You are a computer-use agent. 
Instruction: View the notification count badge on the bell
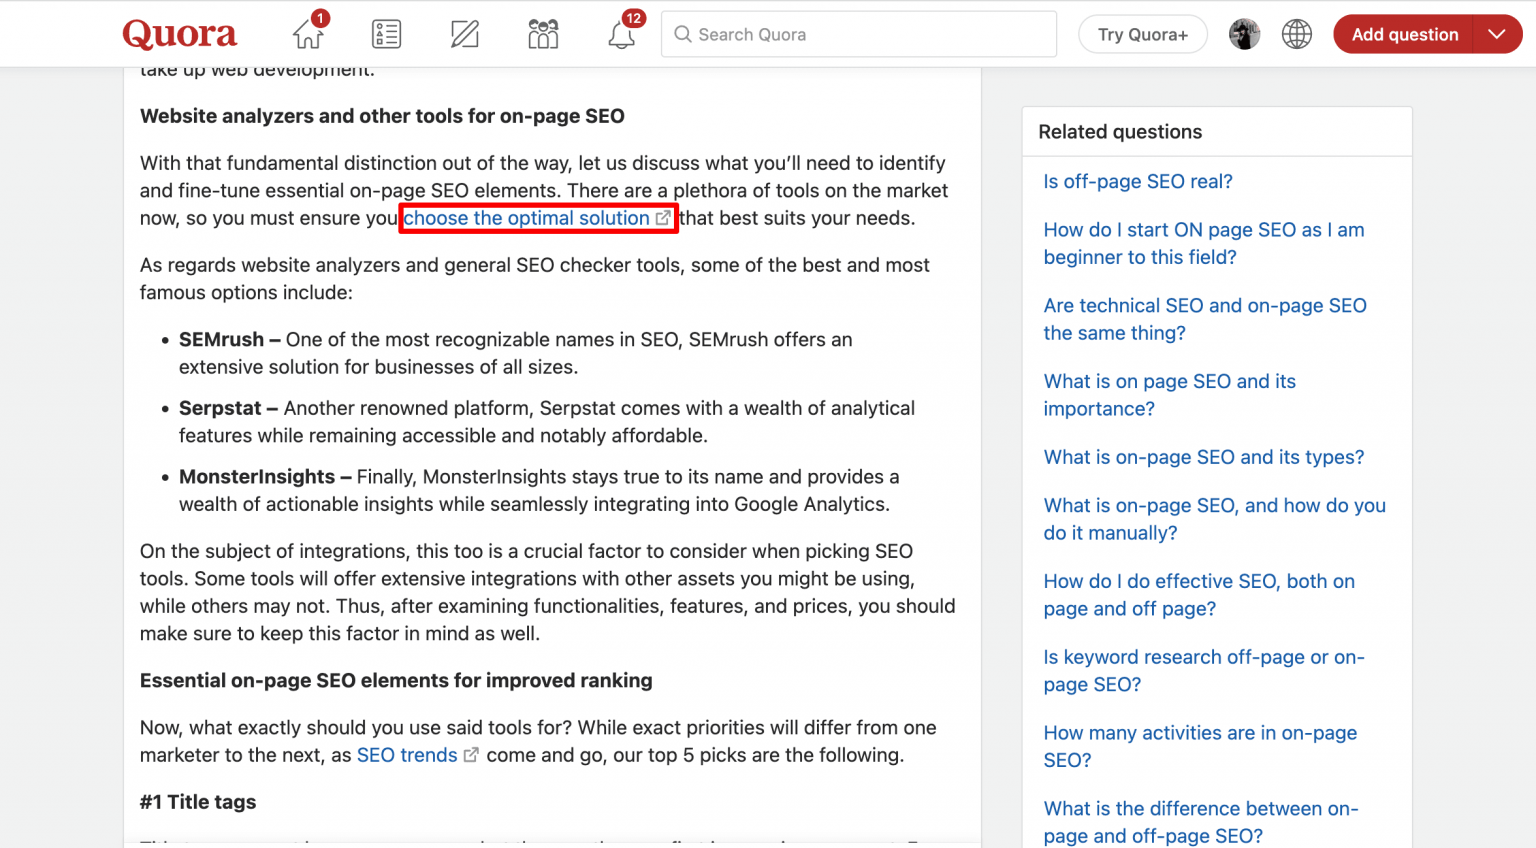coord(634,17)
